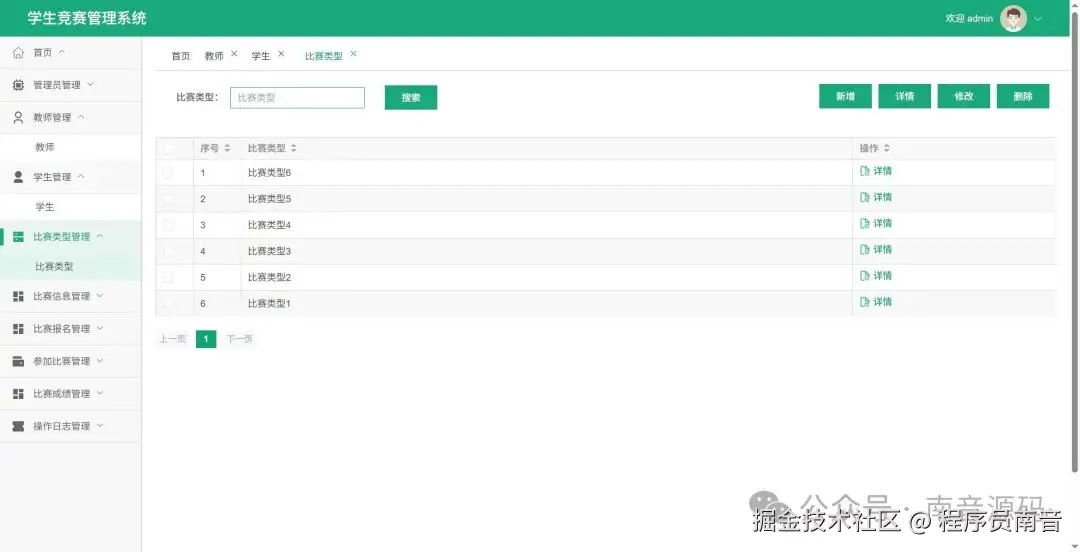
Task: Open the admin dropdown arrow
Action: (1038, 19)
